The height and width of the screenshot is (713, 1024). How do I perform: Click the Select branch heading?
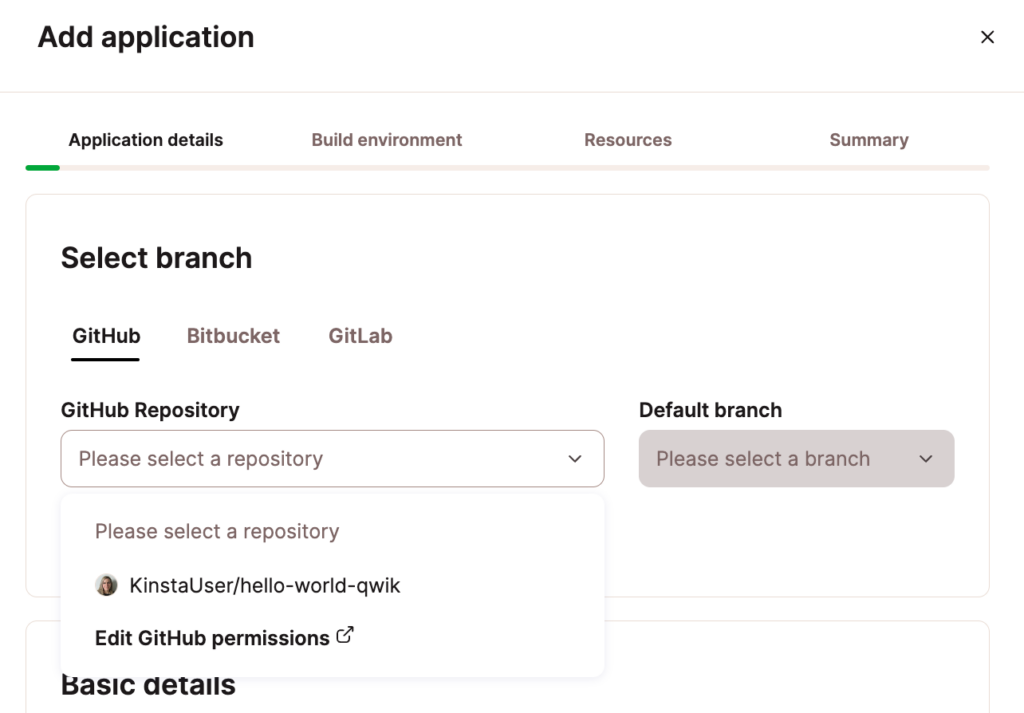tap(156, 258)
